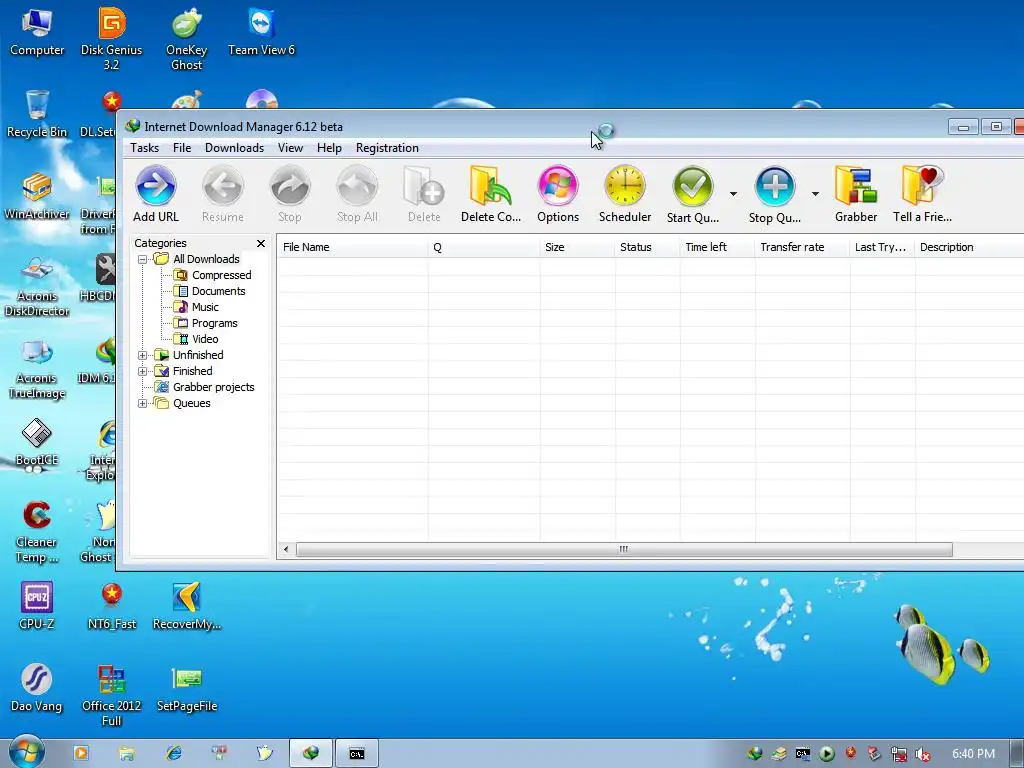Open the Scheduler clock icon
Viewport: 1024px width, 768px height.
coord(625,193)
